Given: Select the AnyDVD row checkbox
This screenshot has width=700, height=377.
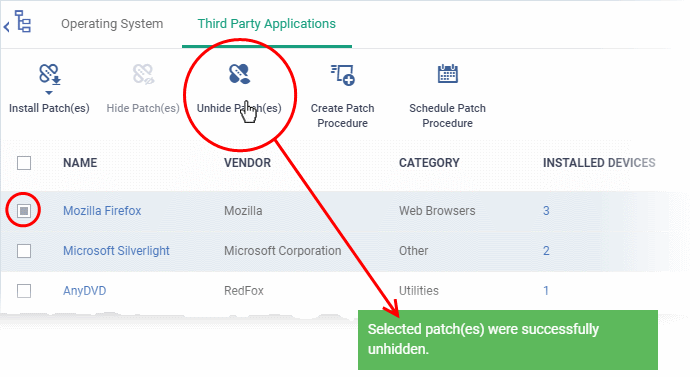Looking at the screenshot, I should [24, 291].
